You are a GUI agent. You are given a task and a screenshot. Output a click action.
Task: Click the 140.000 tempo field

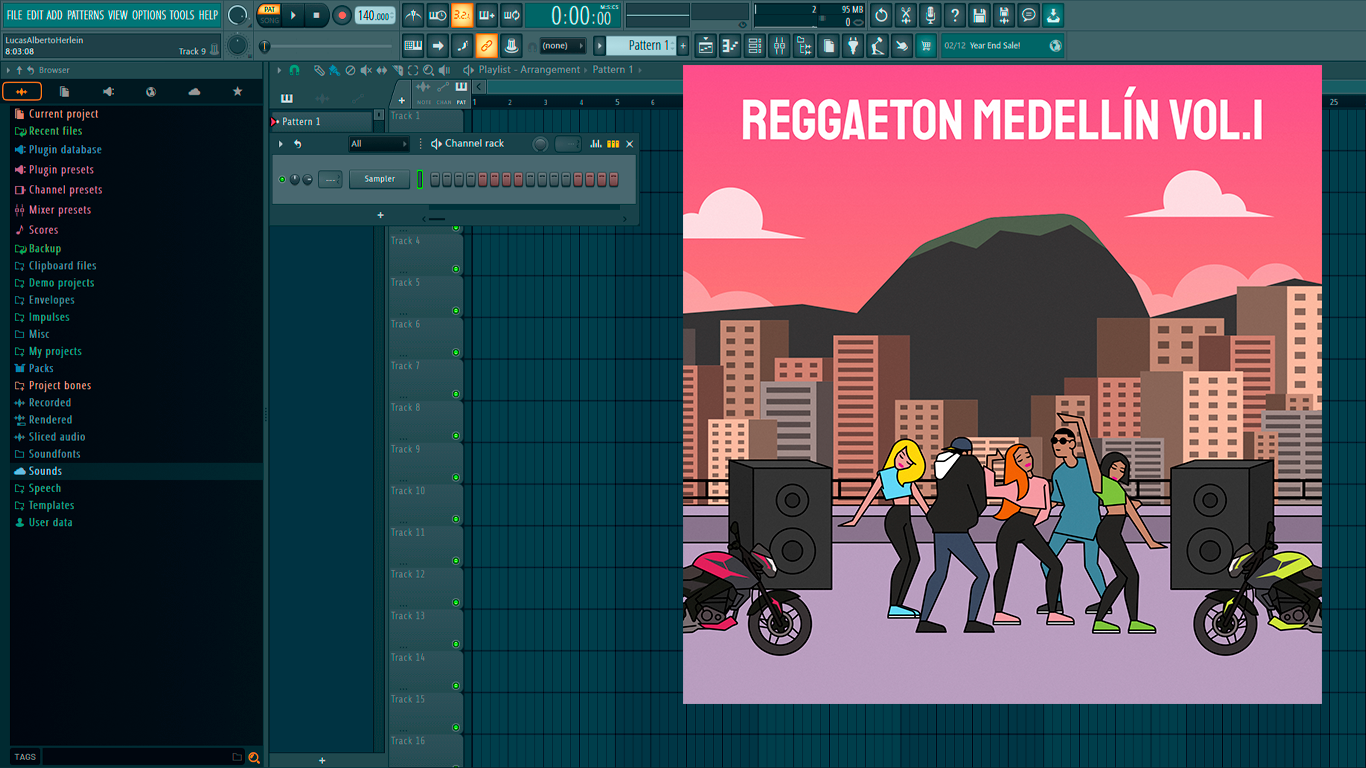[x=375, y=15]
